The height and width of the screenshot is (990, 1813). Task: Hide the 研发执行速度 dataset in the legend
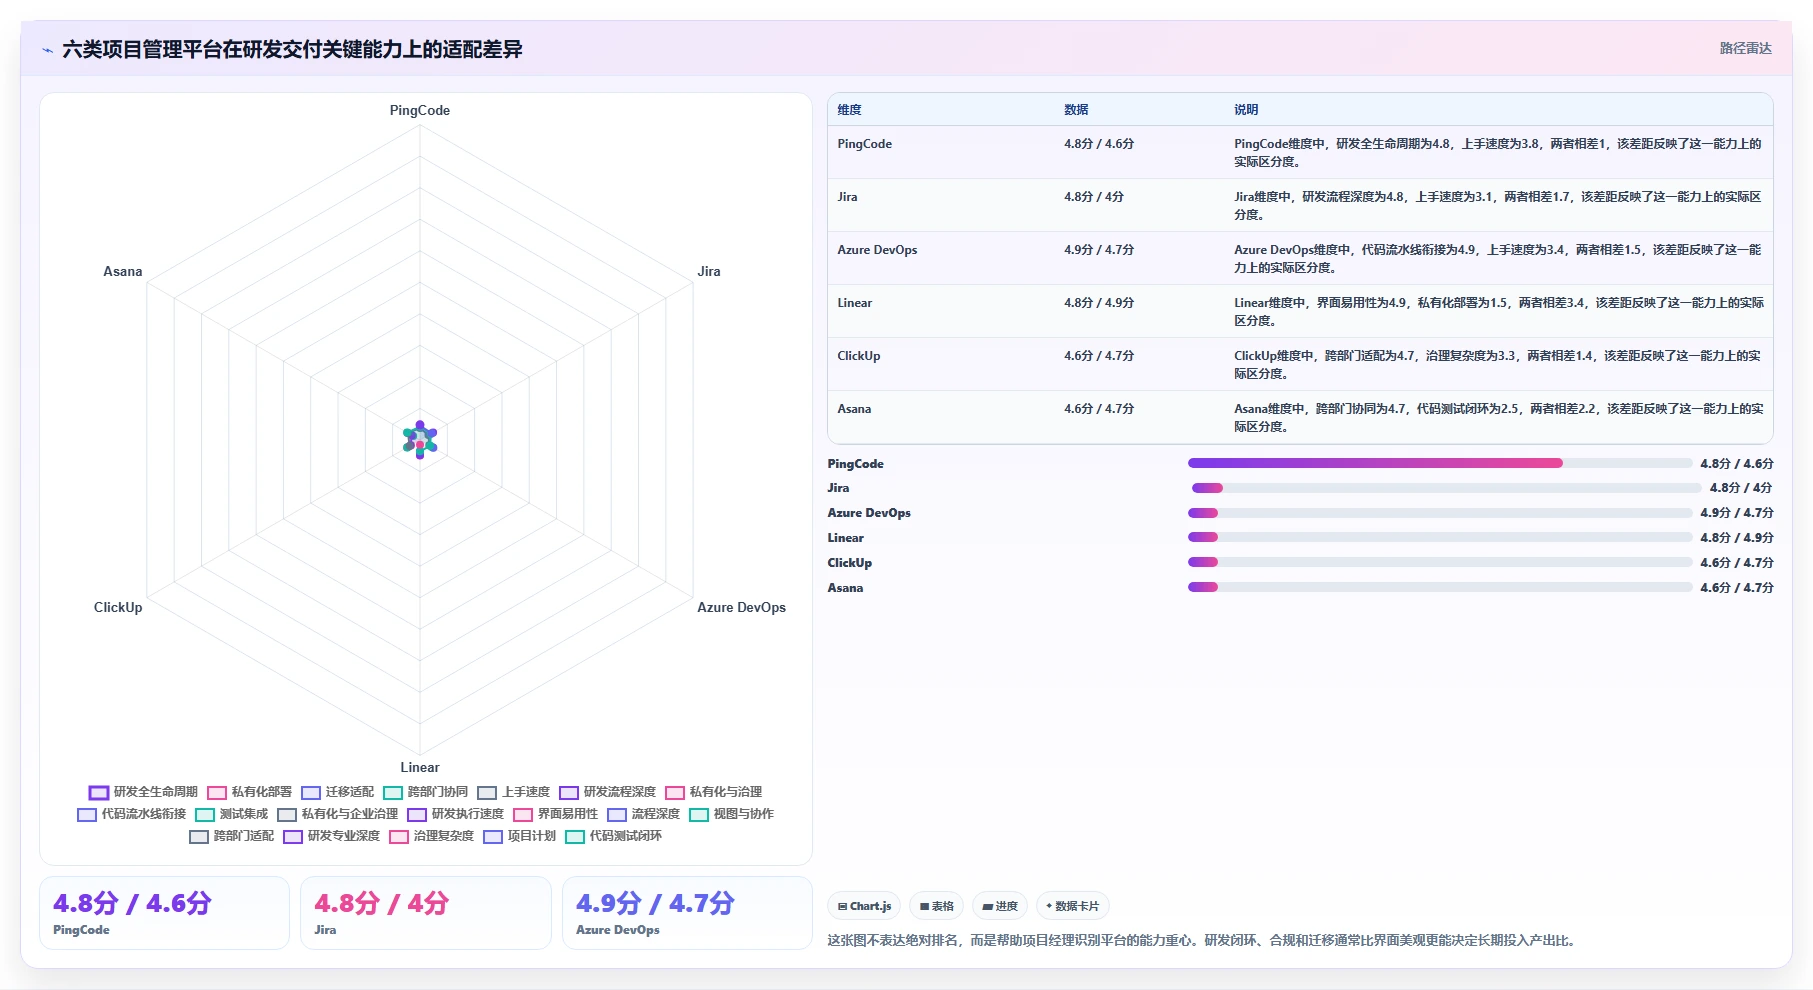click(455, 814)
